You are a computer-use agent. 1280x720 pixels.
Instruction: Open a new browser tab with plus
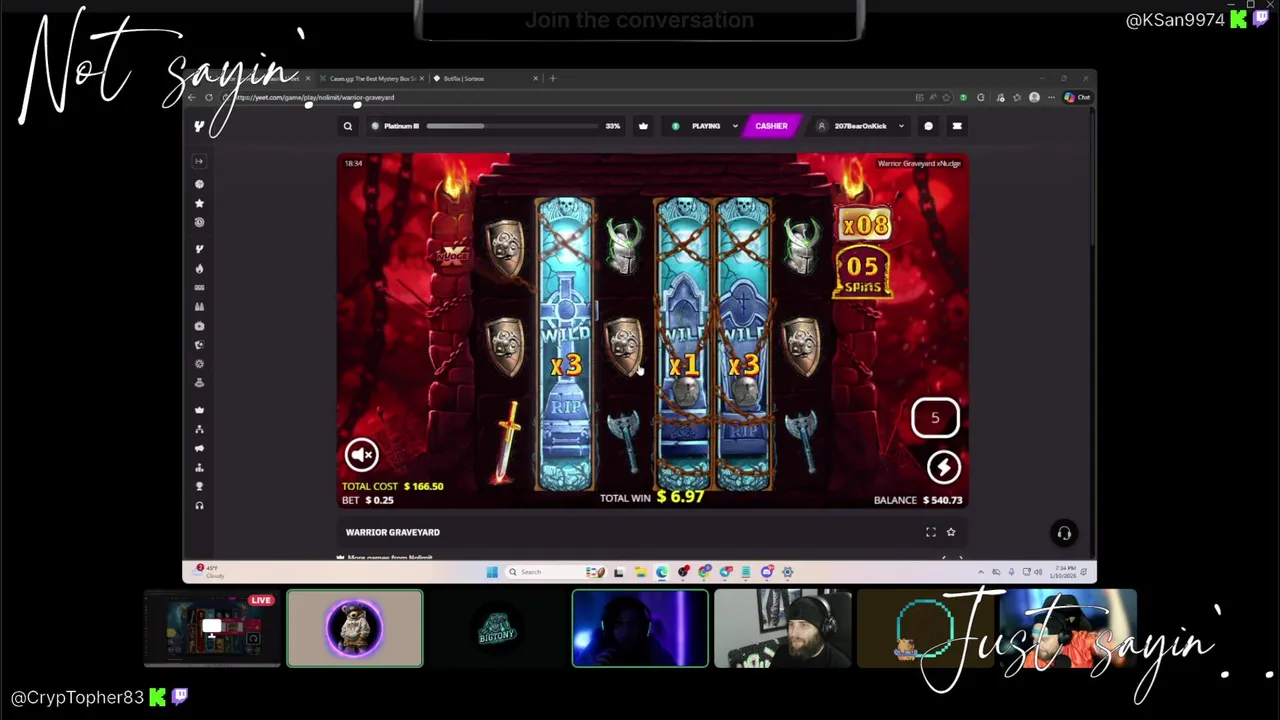[553, 78]
